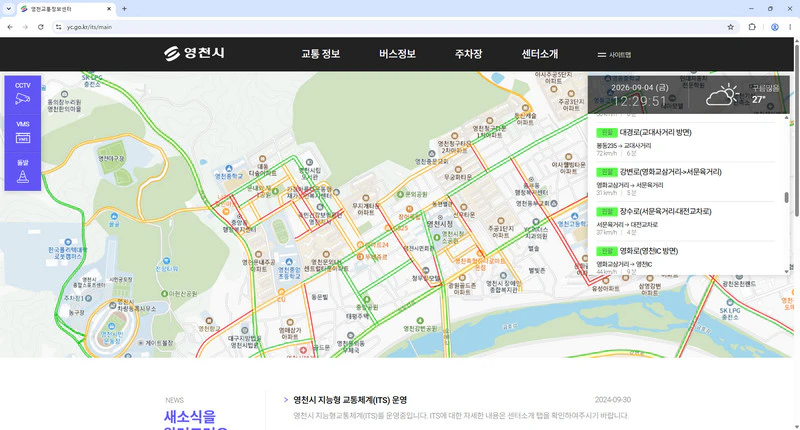Click the 중앙공원 park marker
Screen dimensions: 800x430
point(367,304)
